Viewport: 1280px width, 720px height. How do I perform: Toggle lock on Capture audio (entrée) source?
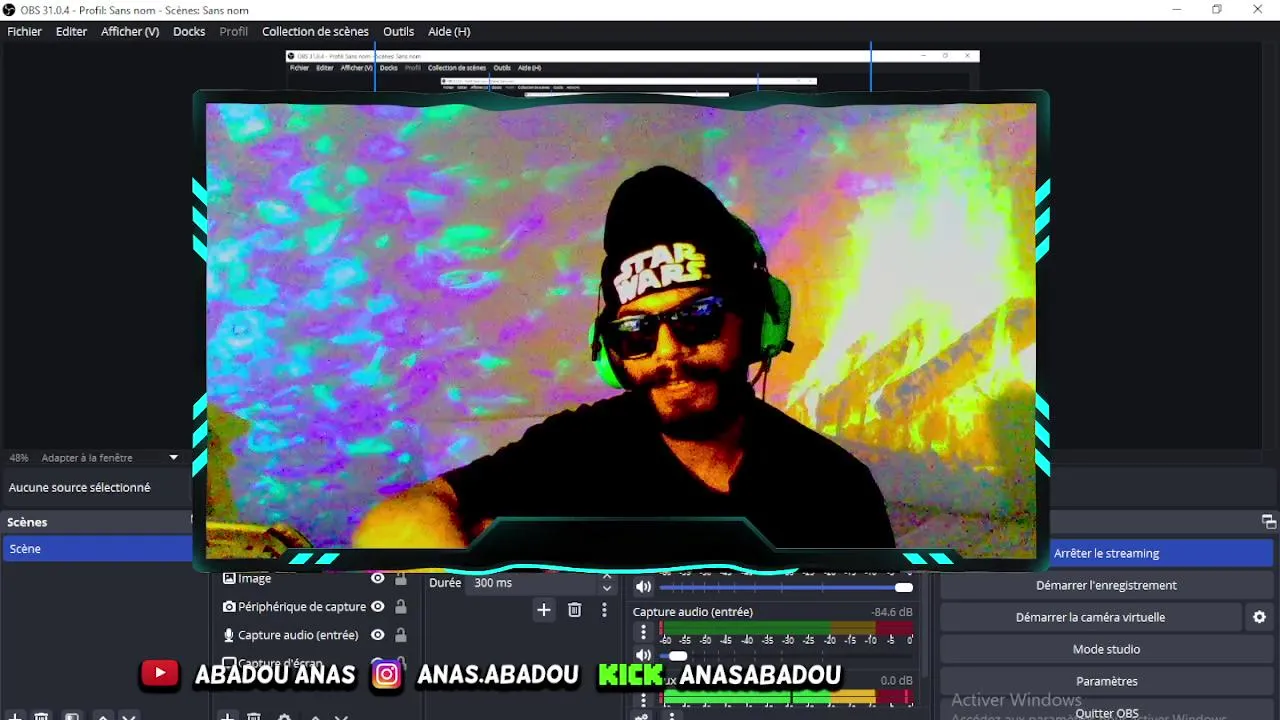coord(401,635)
